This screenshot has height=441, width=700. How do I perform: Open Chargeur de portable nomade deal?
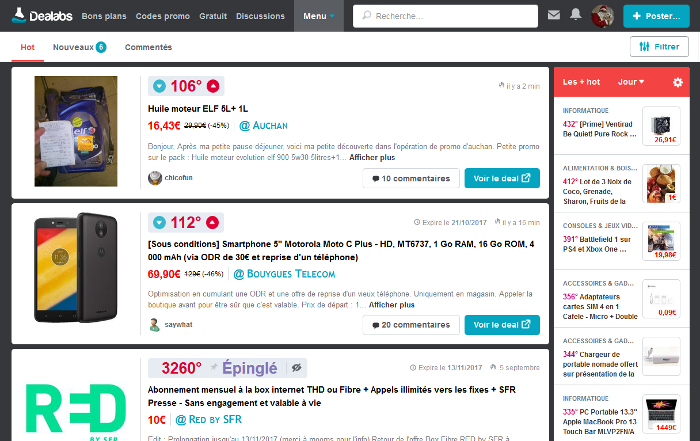(x=600, y=364)
